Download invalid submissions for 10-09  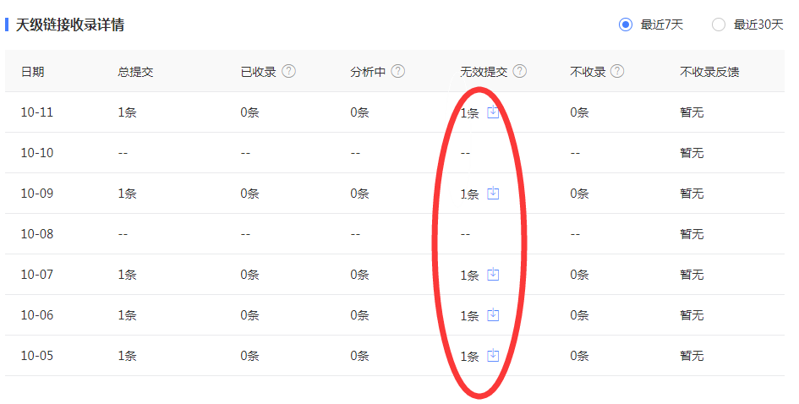point(493,193)
